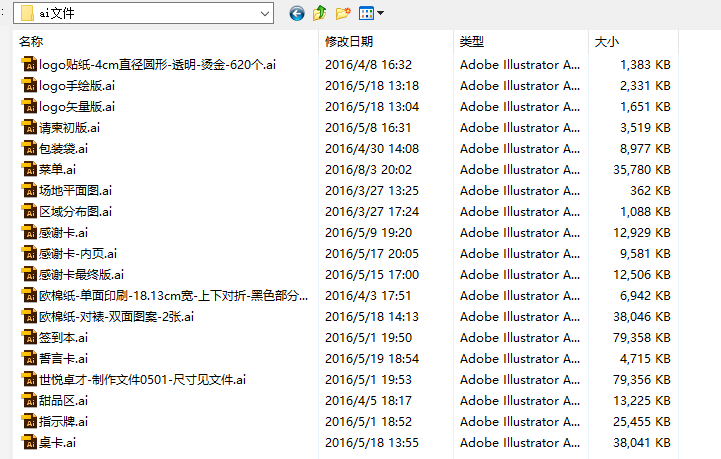Click size 4,715 KB of 誓言卡.ai
The height and width of the screenshot is (459, 721).
click(645, 359)
